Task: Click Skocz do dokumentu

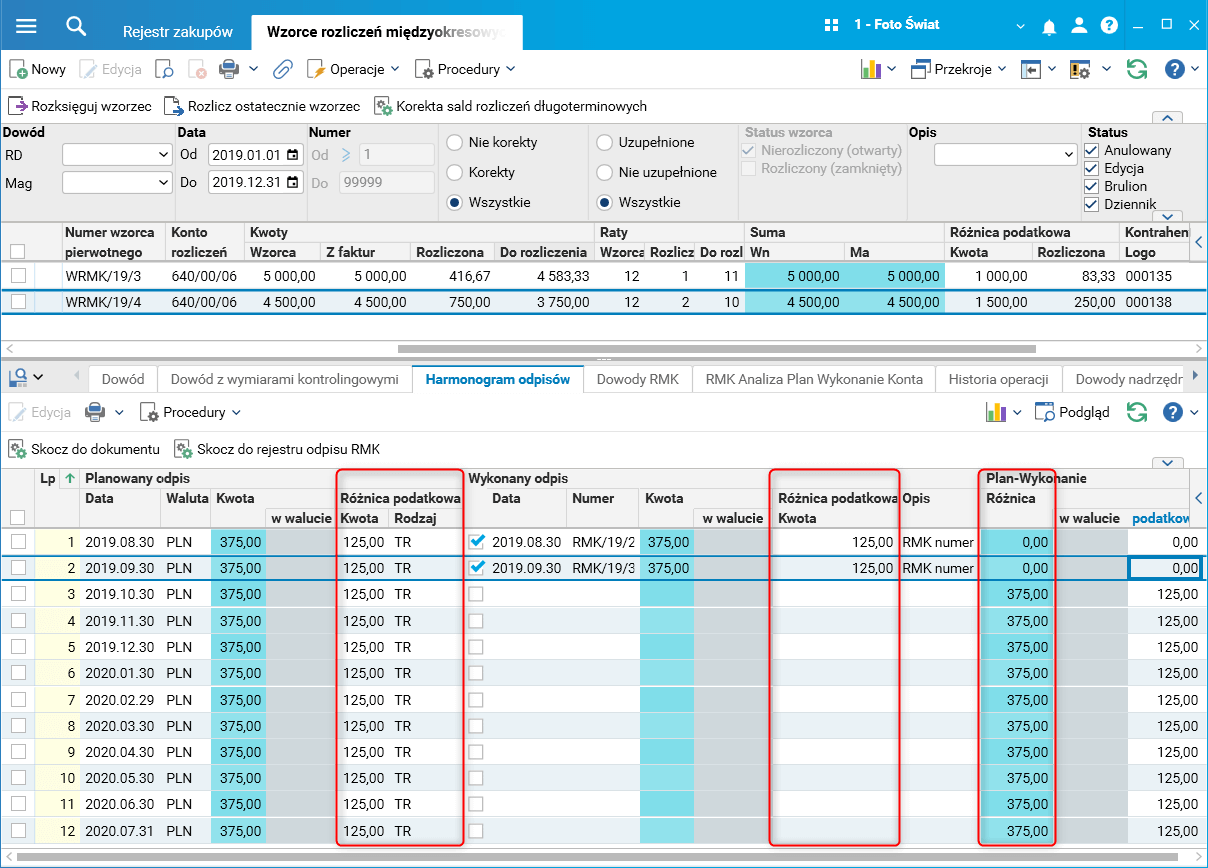Action: tap(84, 449)
